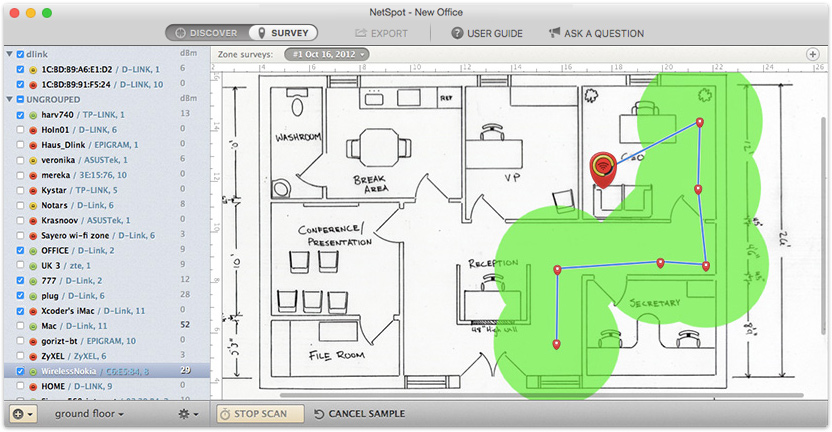Open the #1 Oct 16, 2012 survey dropdown
The image size is (832, 432).
pos(327,54)
